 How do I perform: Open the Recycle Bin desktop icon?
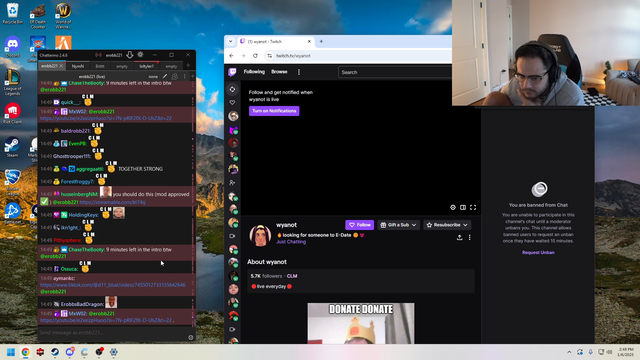coord(13,13)
